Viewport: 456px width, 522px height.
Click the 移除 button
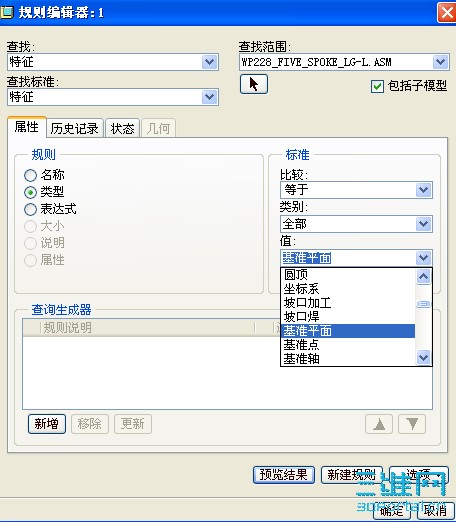[x=90, y=424]
